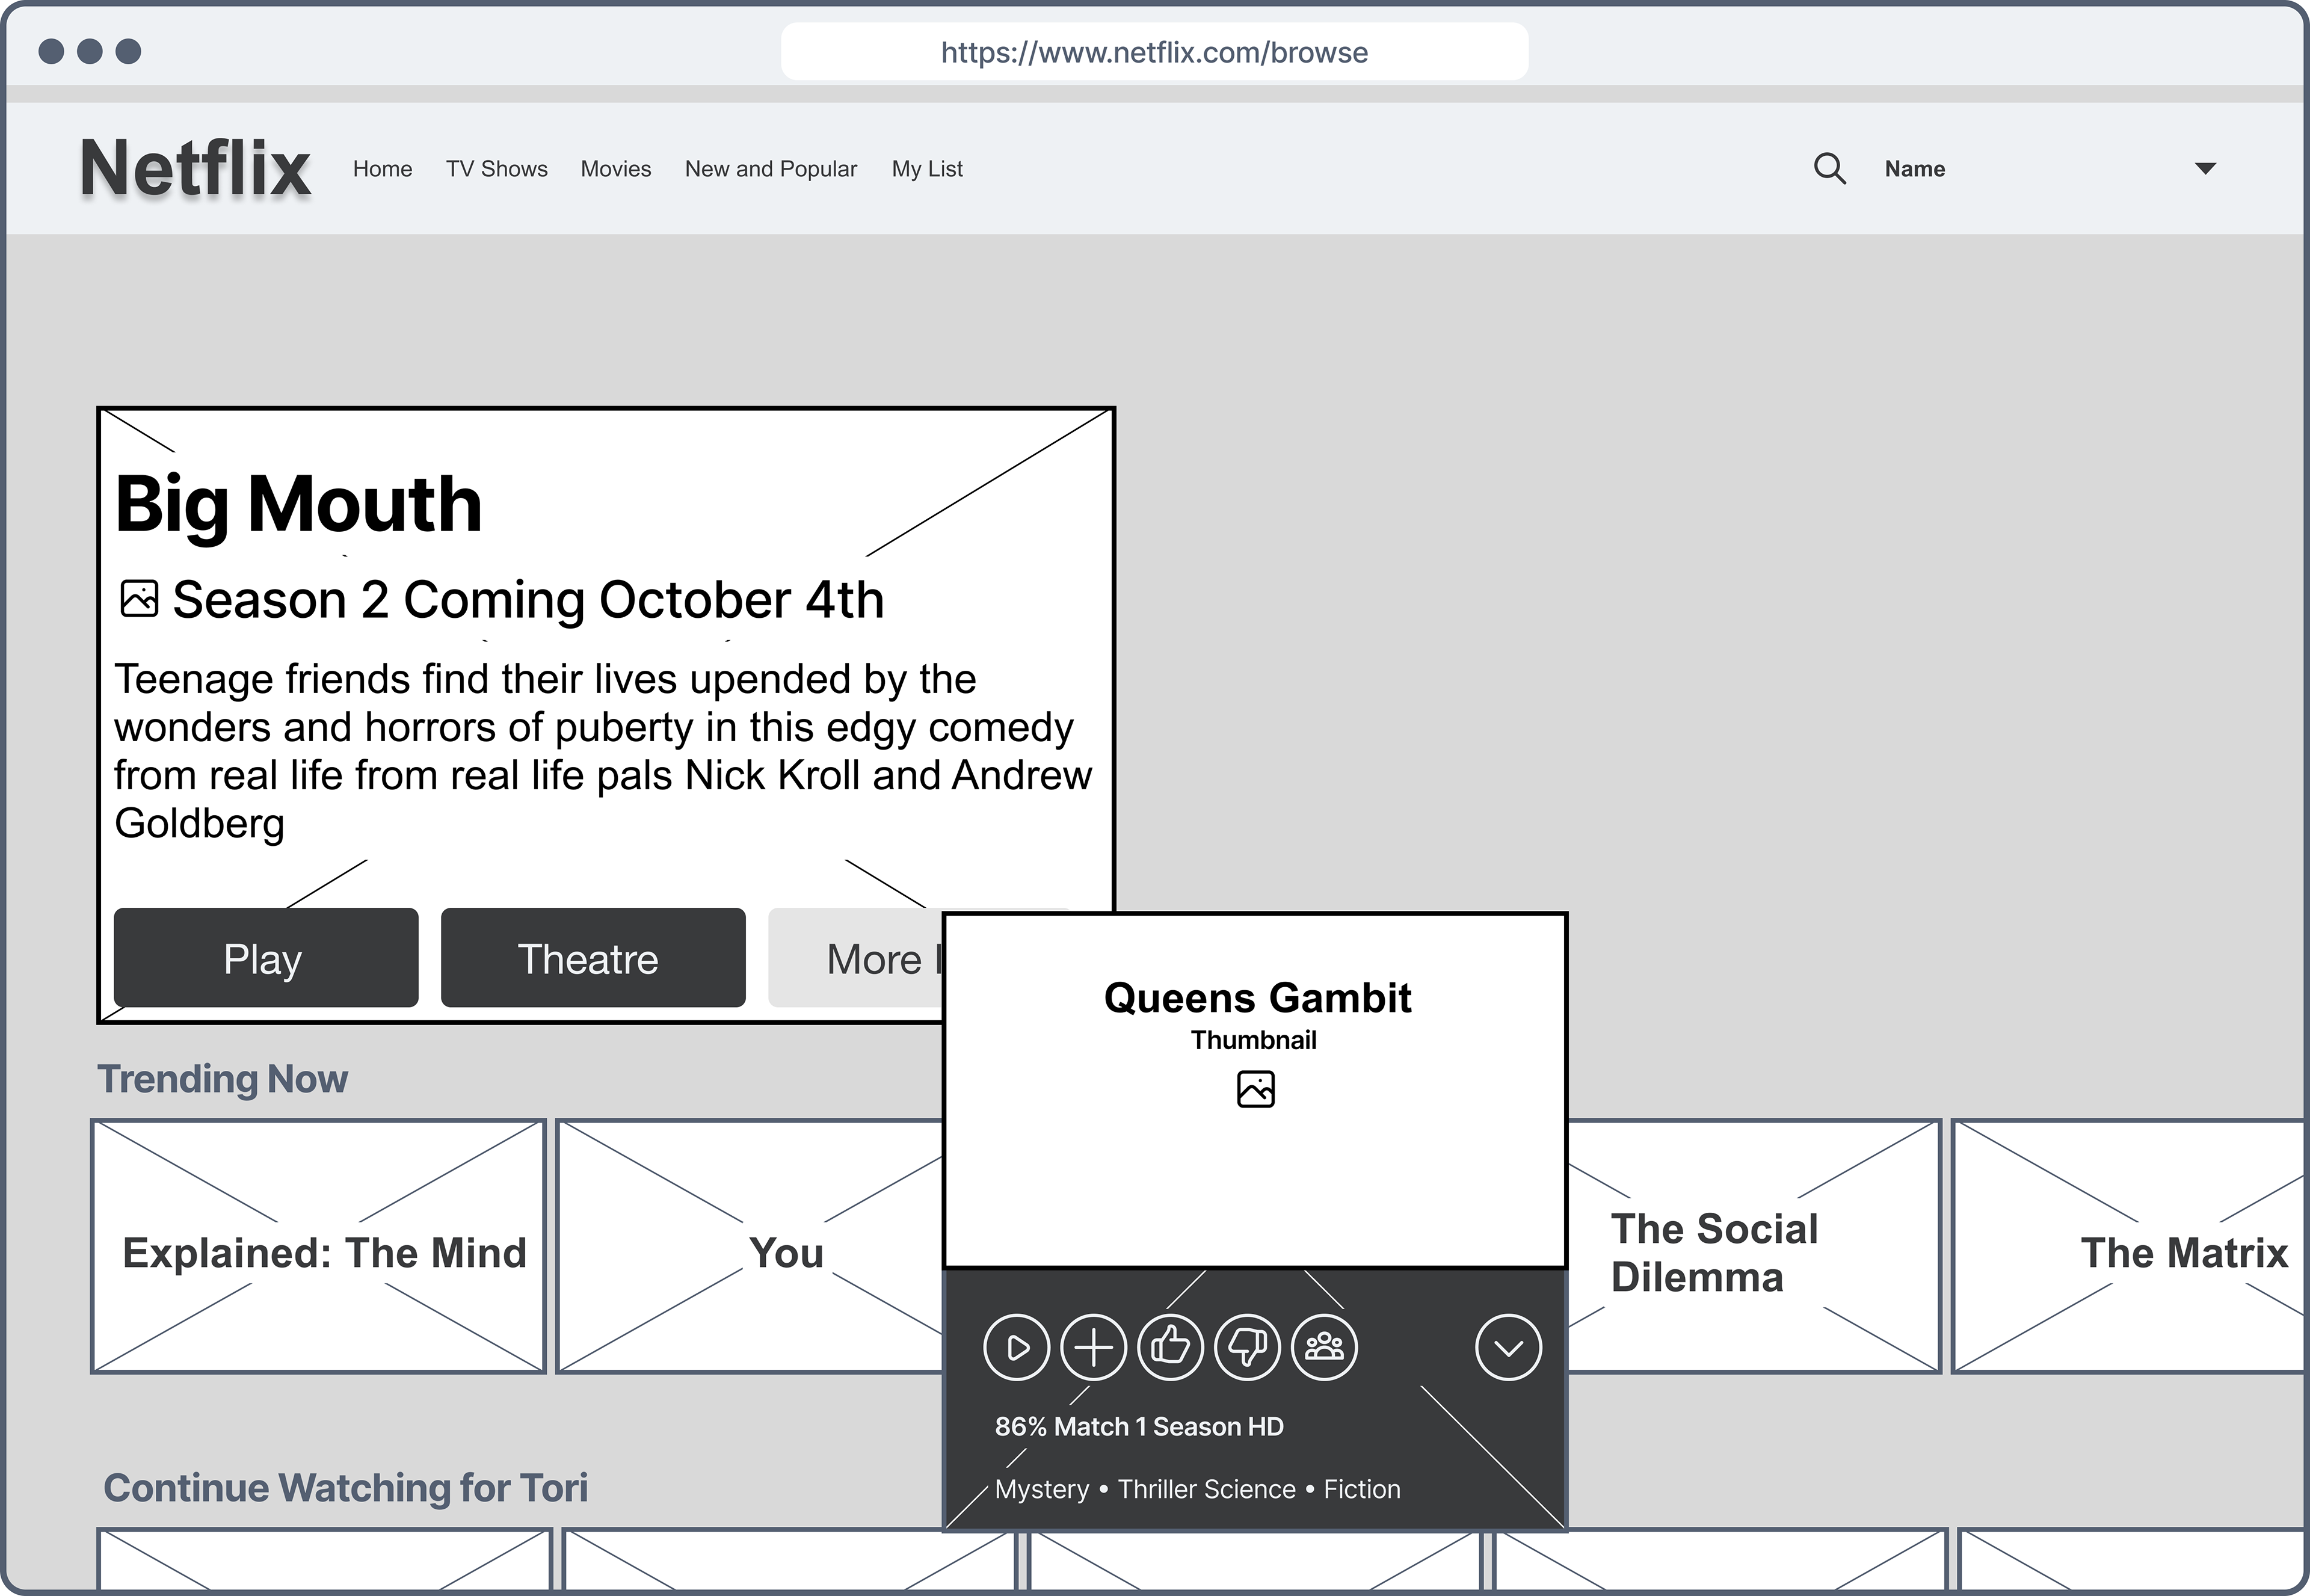Screen dimensions: 2310x1596
Task: Click Season 2 Coming October 4th text
Action: 528,600
